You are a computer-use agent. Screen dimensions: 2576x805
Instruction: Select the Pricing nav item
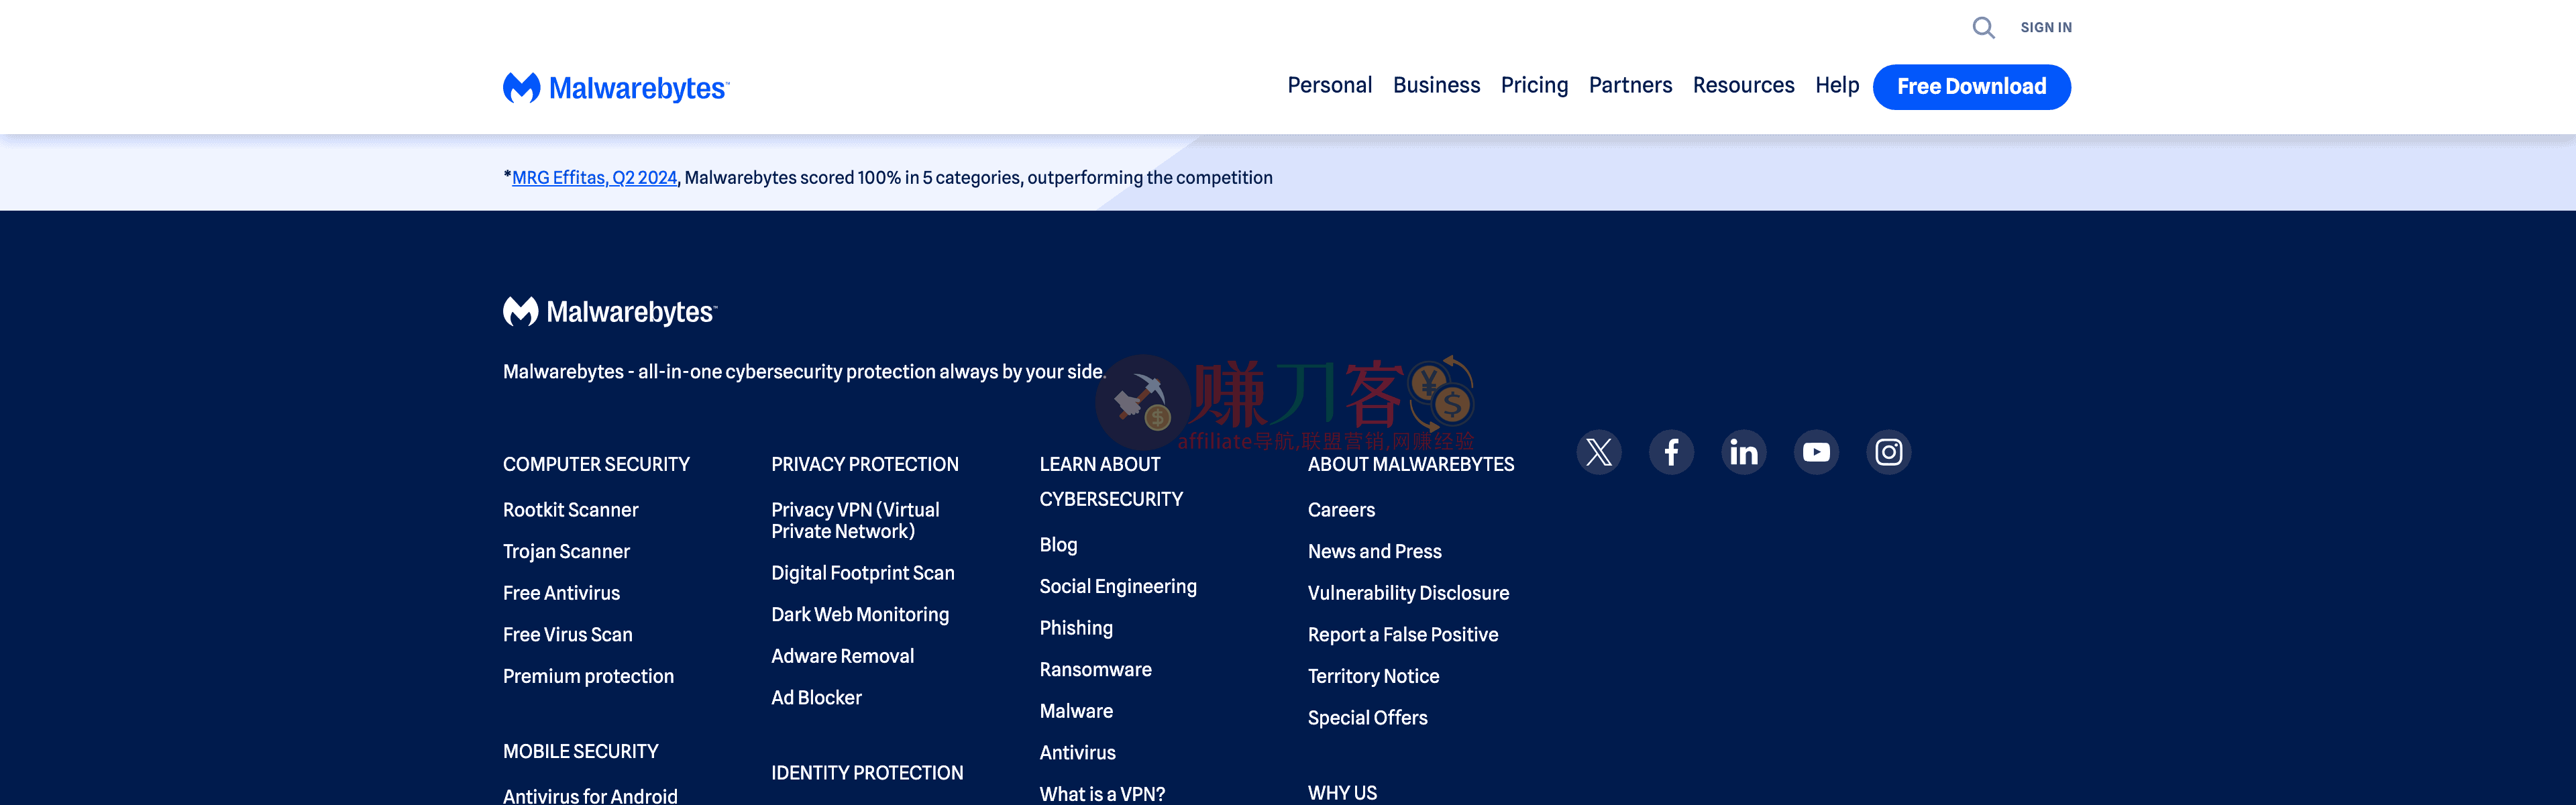pyautogui.click(x=1535, y=86)
